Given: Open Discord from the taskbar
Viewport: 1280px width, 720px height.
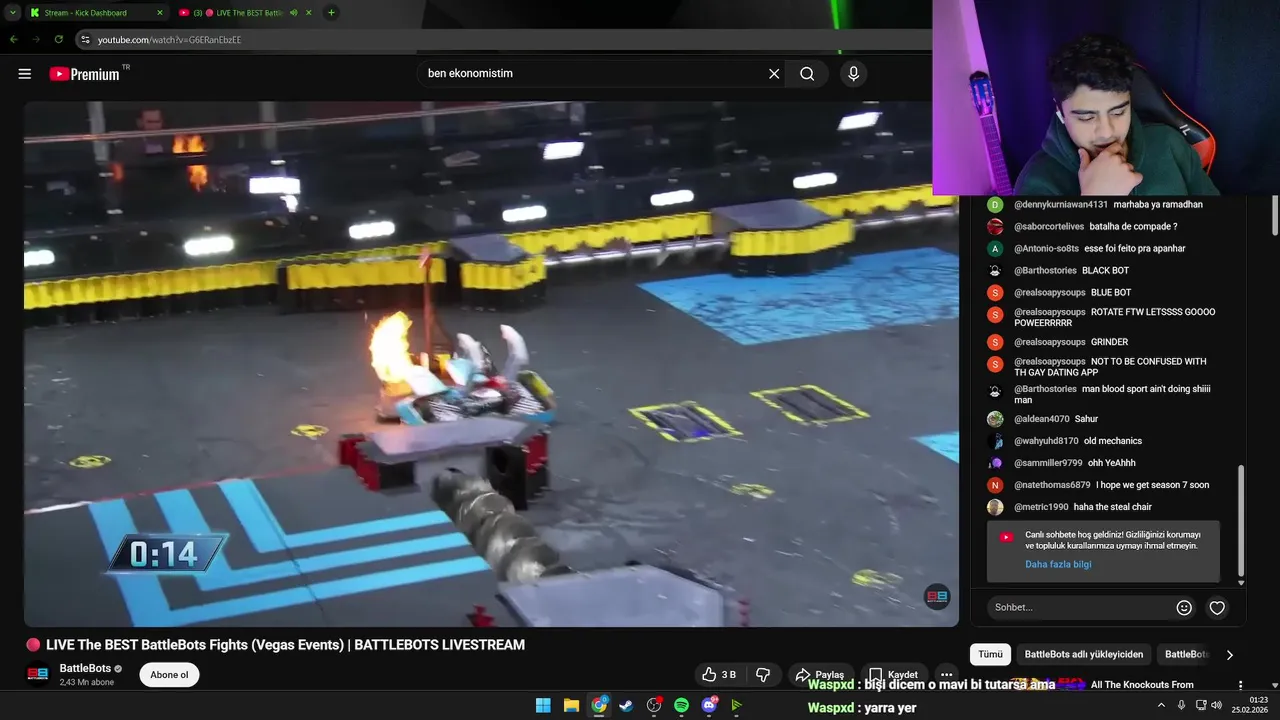Looking at the screenshot, I should coord(709,705).
